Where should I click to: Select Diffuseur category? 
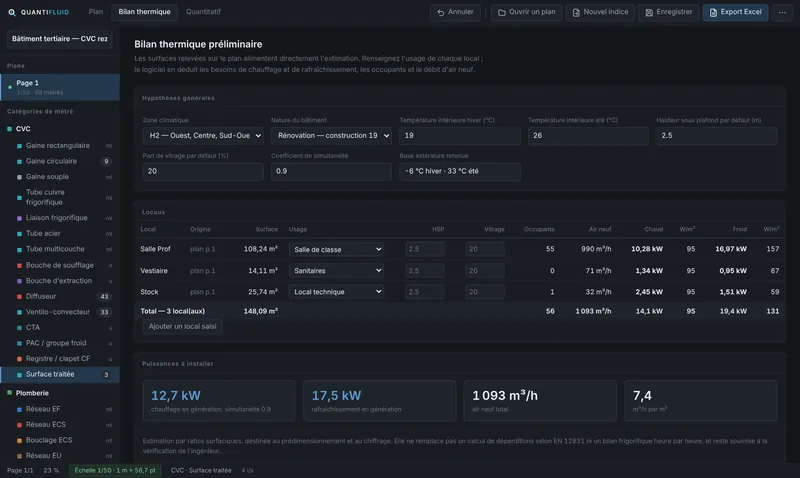point(60,296)
